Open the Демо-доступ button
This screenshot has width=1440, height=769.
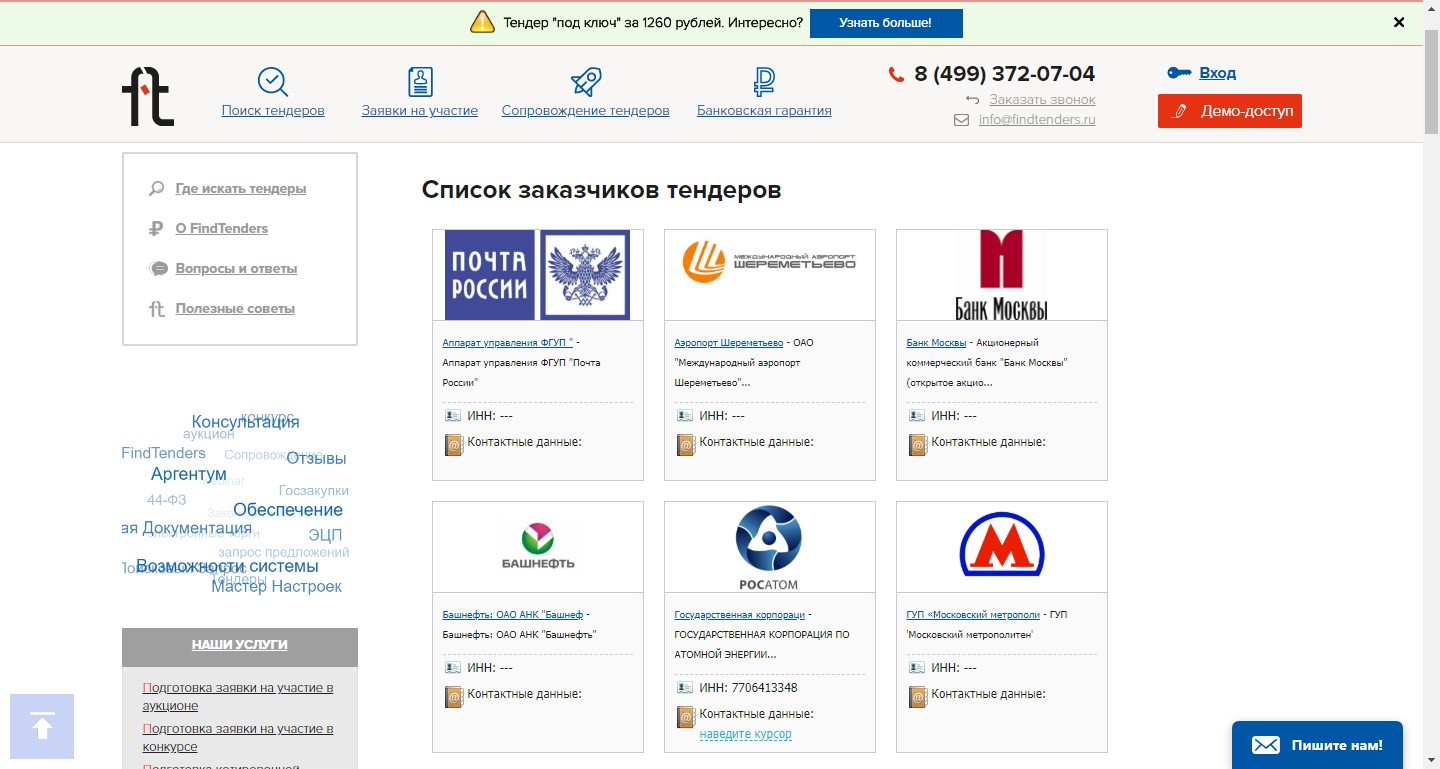(1230, 111)
